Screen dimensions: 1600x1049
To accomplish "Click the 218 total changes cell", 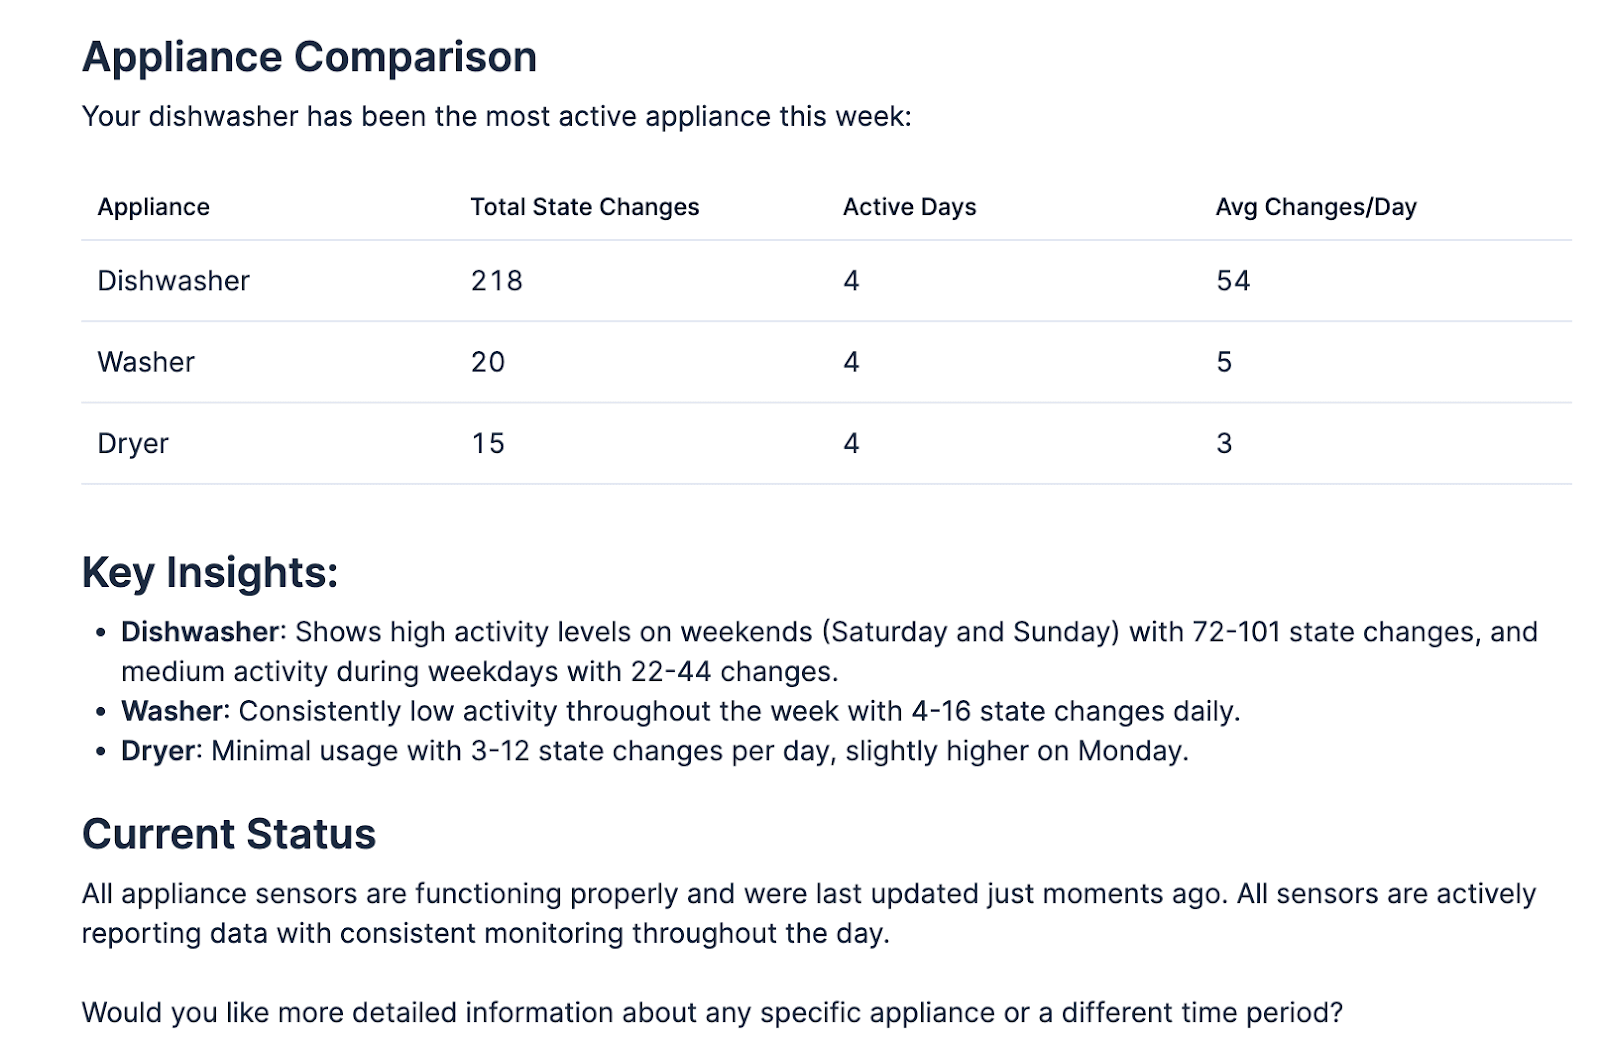I will tap(496, 281).
